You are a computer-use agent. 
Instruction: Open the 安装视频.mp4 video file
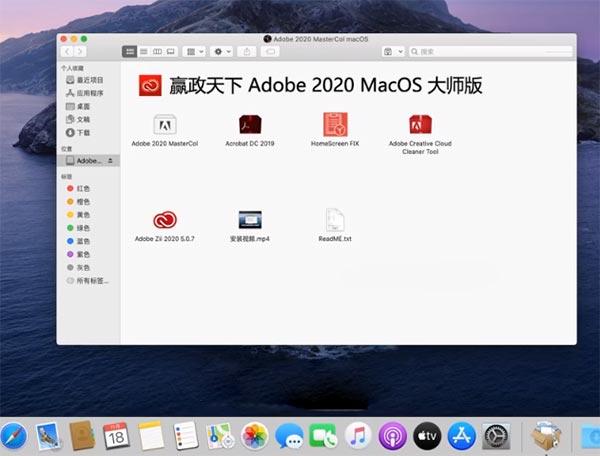pos(250,220)
